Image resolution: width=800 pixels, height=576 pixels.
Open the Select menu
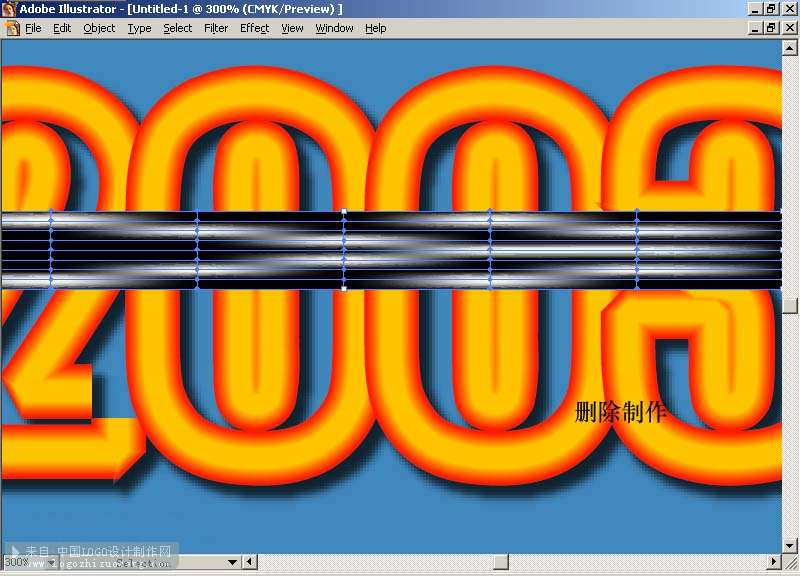[x=178, y=28]
